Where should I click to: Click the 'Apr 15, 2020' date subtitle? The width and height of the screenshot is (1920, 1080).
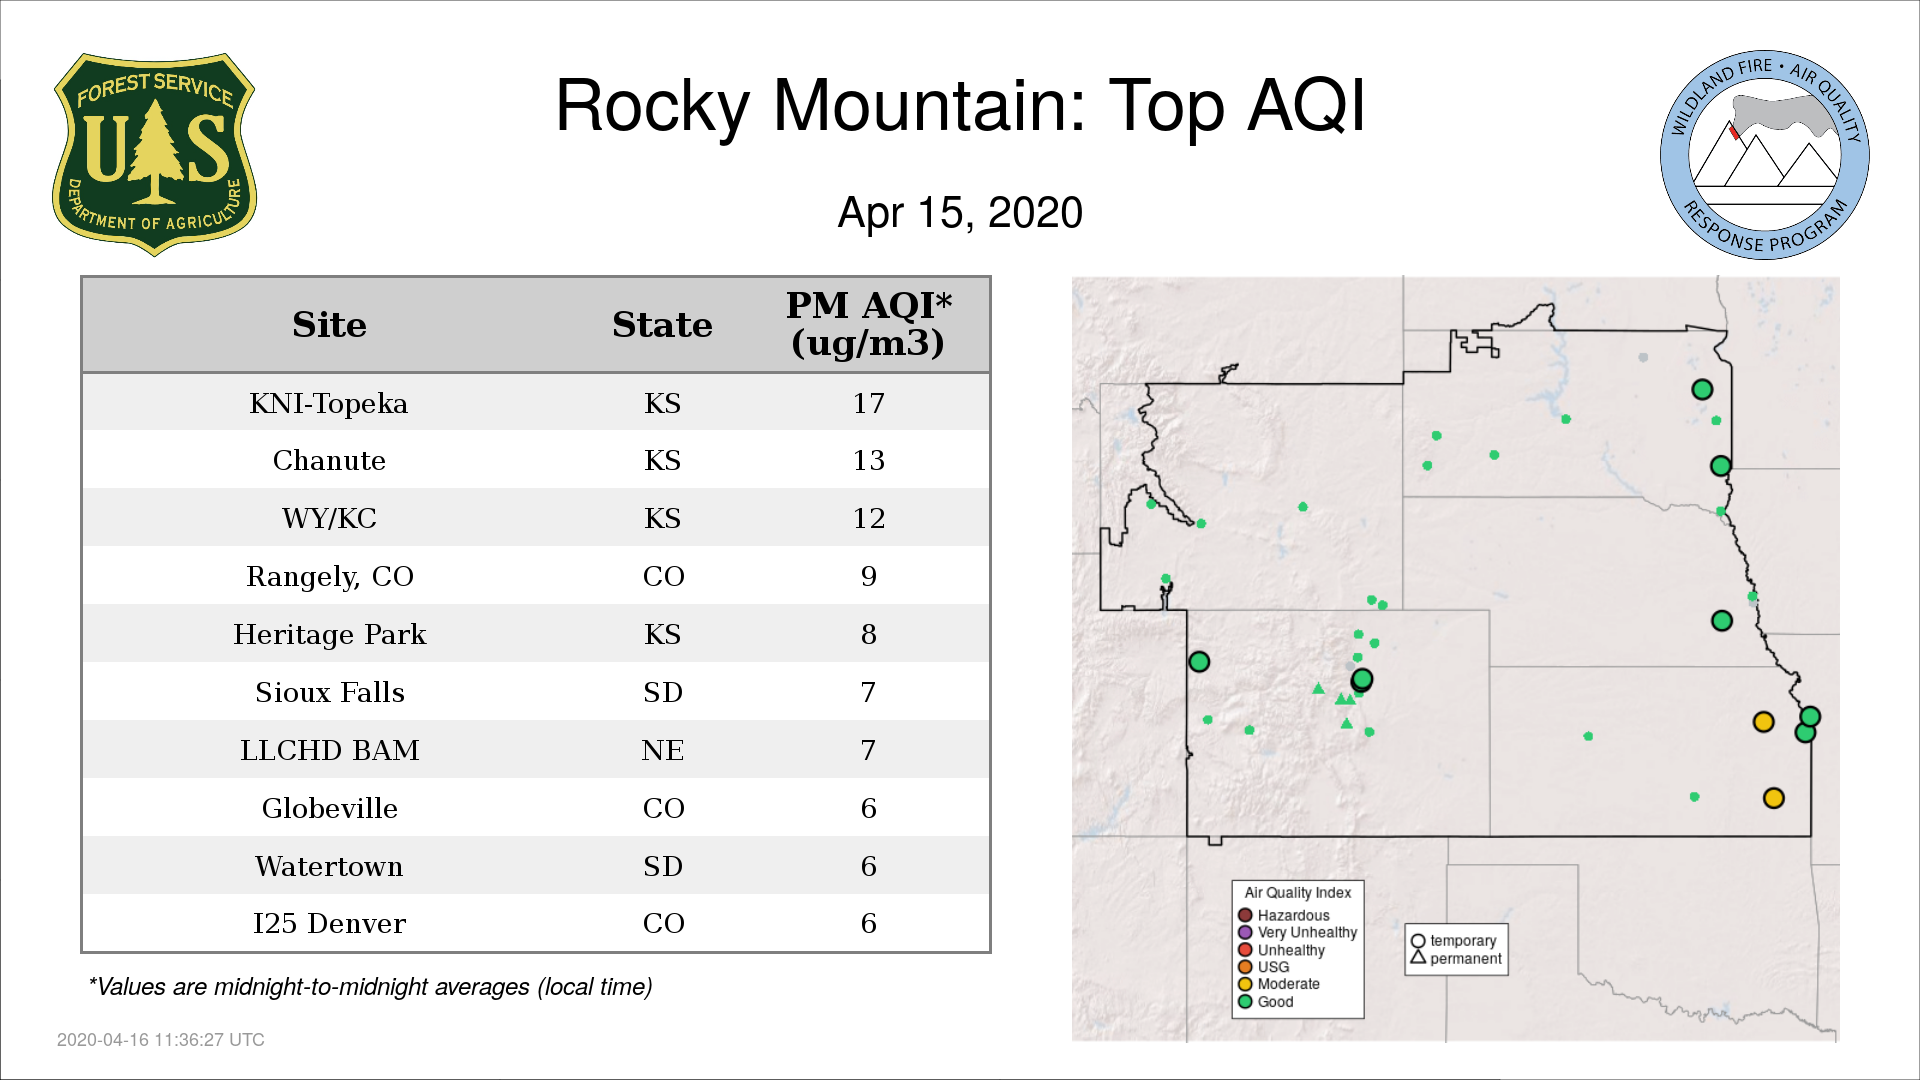(x=960, y=212)
